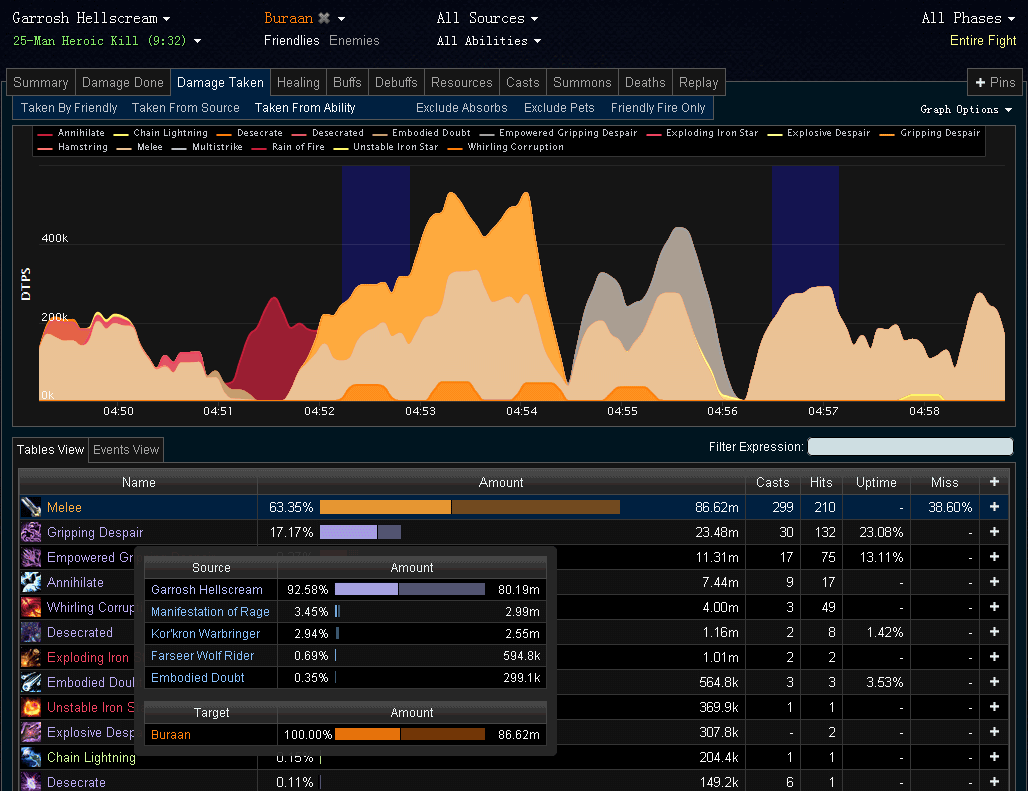Click the Annihilate ability icon
The image size is (1028, 791).
pos(31,582)
